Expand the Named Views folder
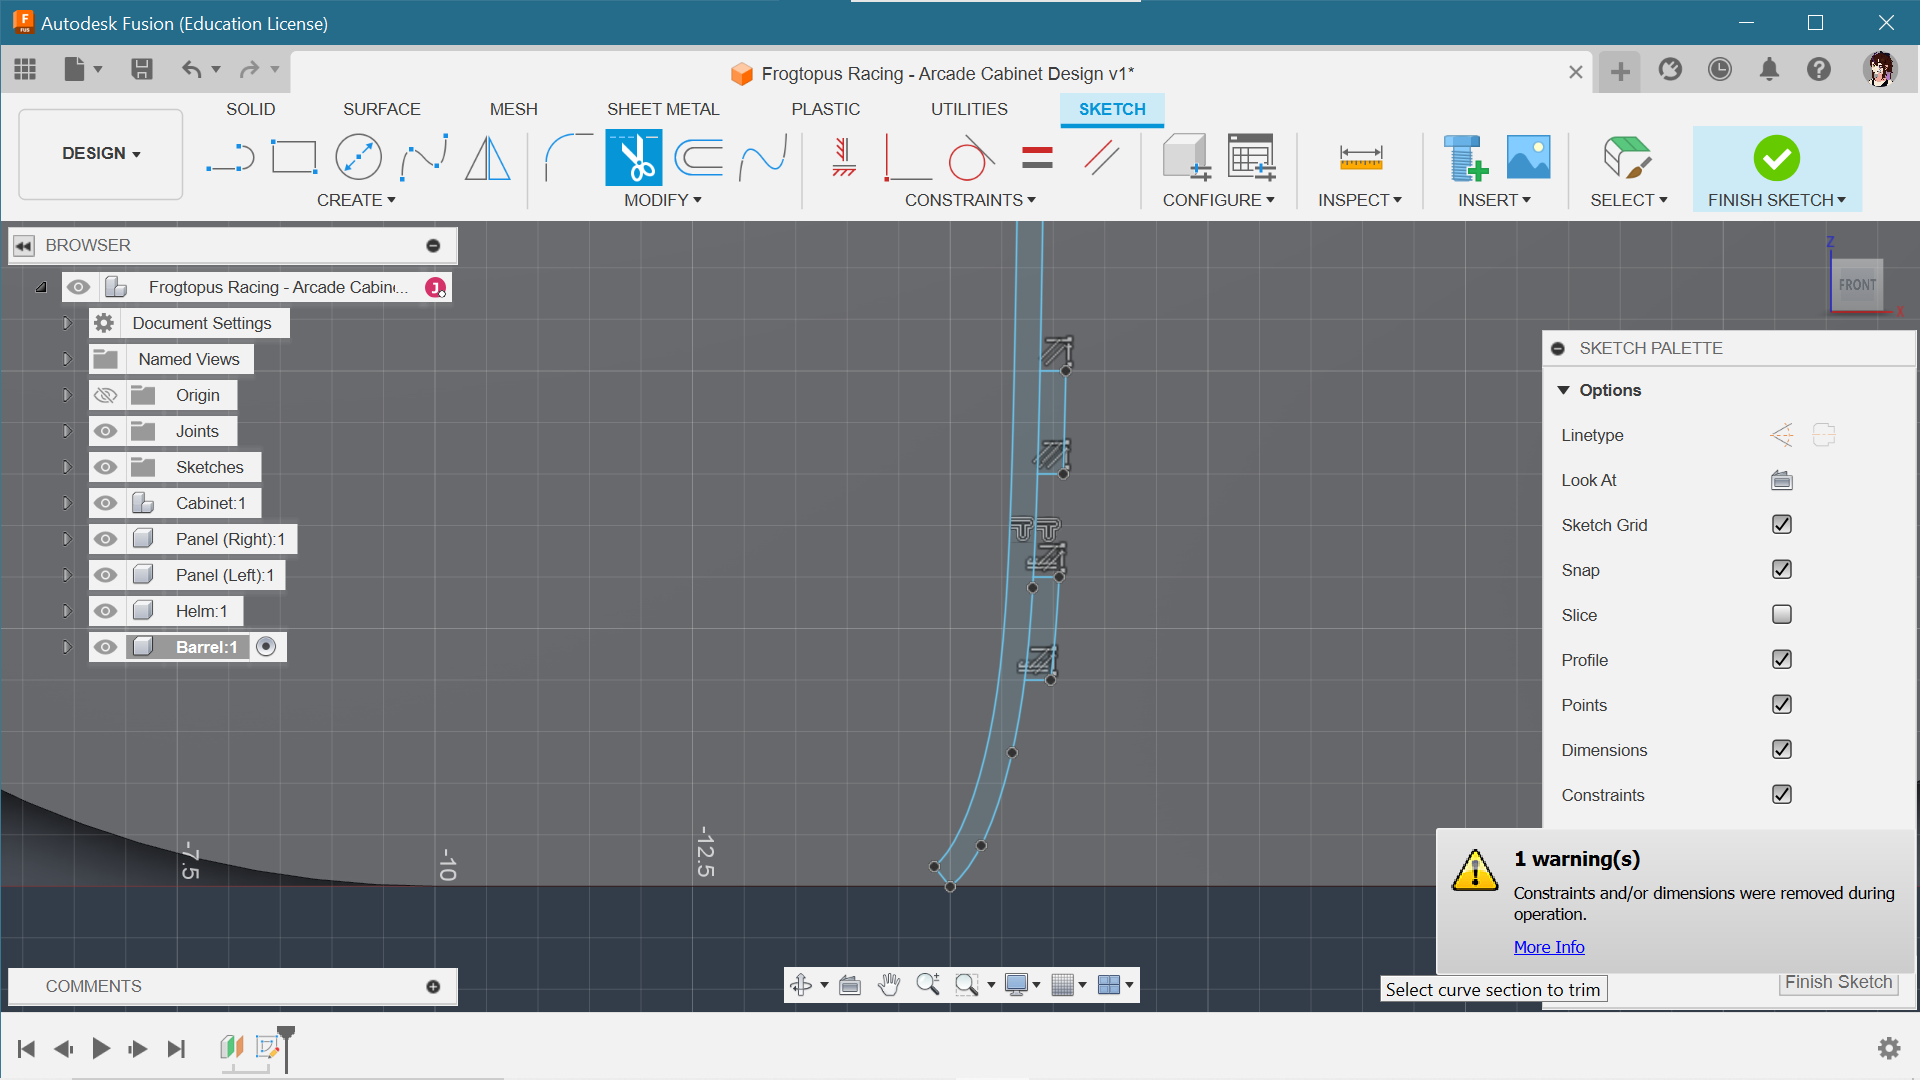 click(67, 359)
